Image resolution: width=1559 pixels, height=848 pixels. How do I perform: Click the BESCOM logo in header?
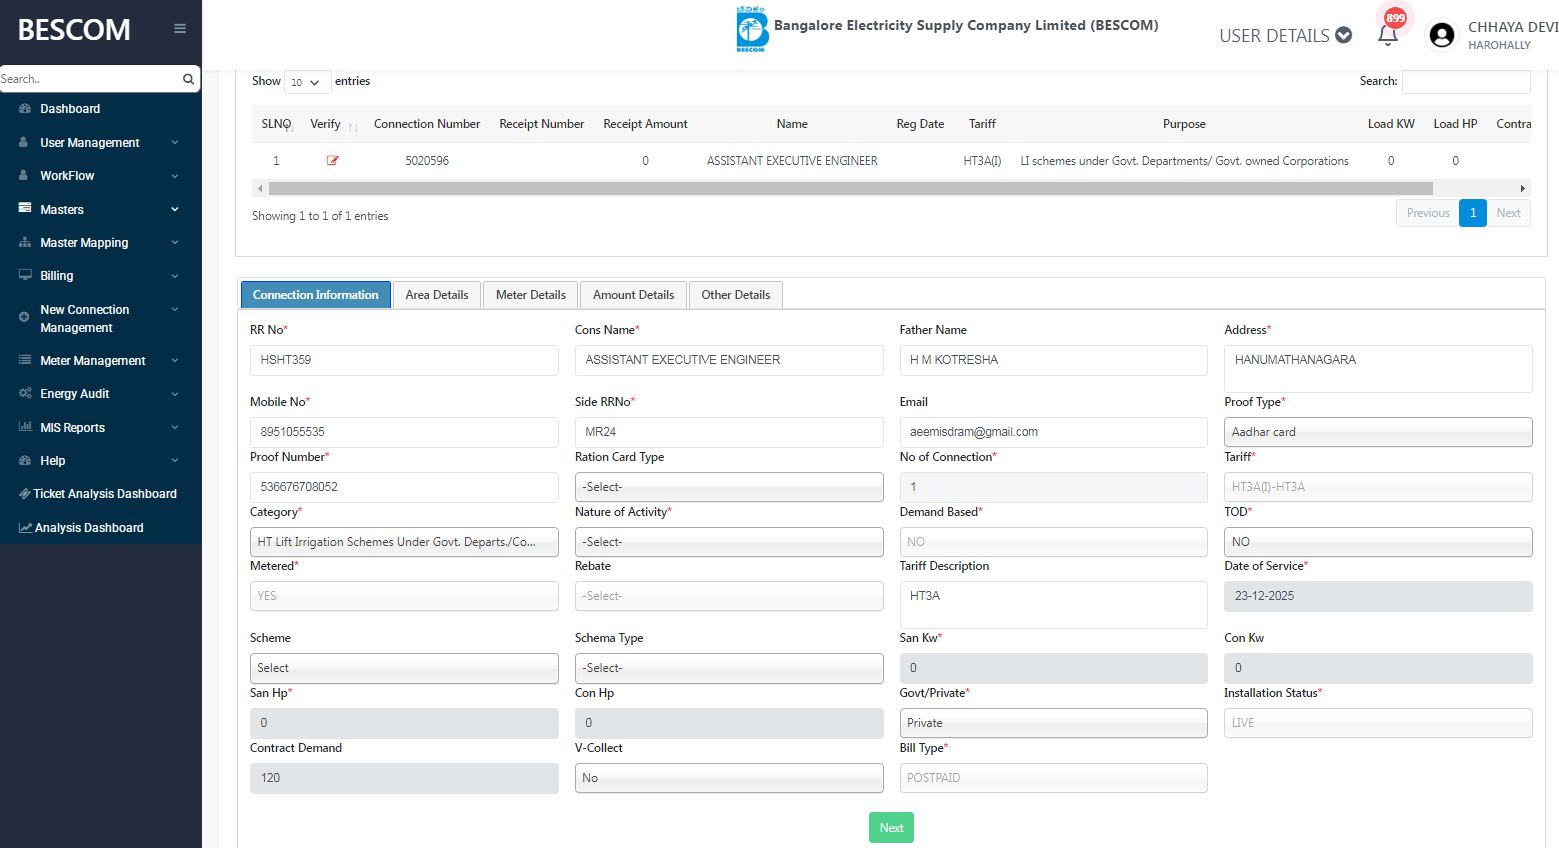pos(752,29)
